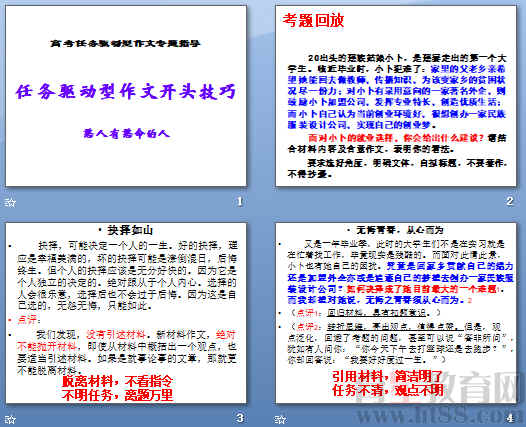Click slide number 3 label

click(x=240, y=418)
